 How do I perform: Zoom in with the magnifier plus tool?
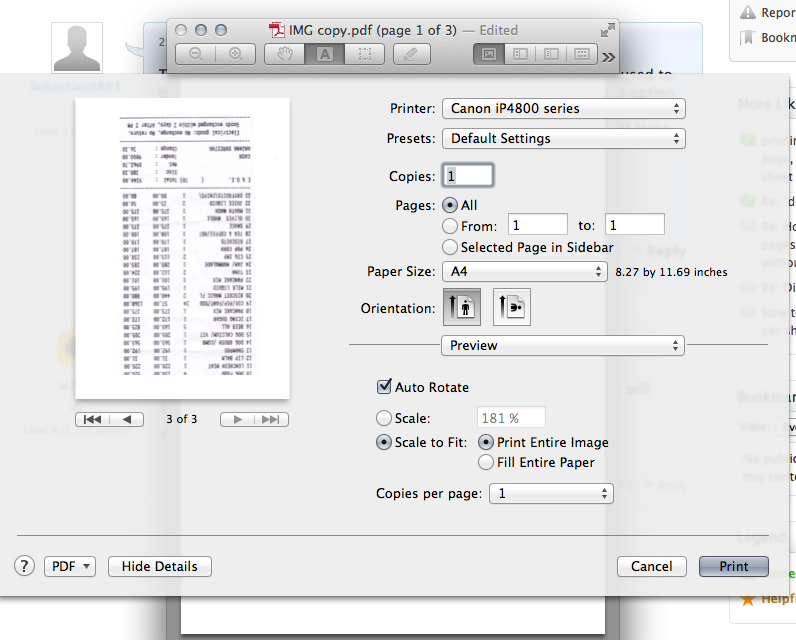[235, 54]
